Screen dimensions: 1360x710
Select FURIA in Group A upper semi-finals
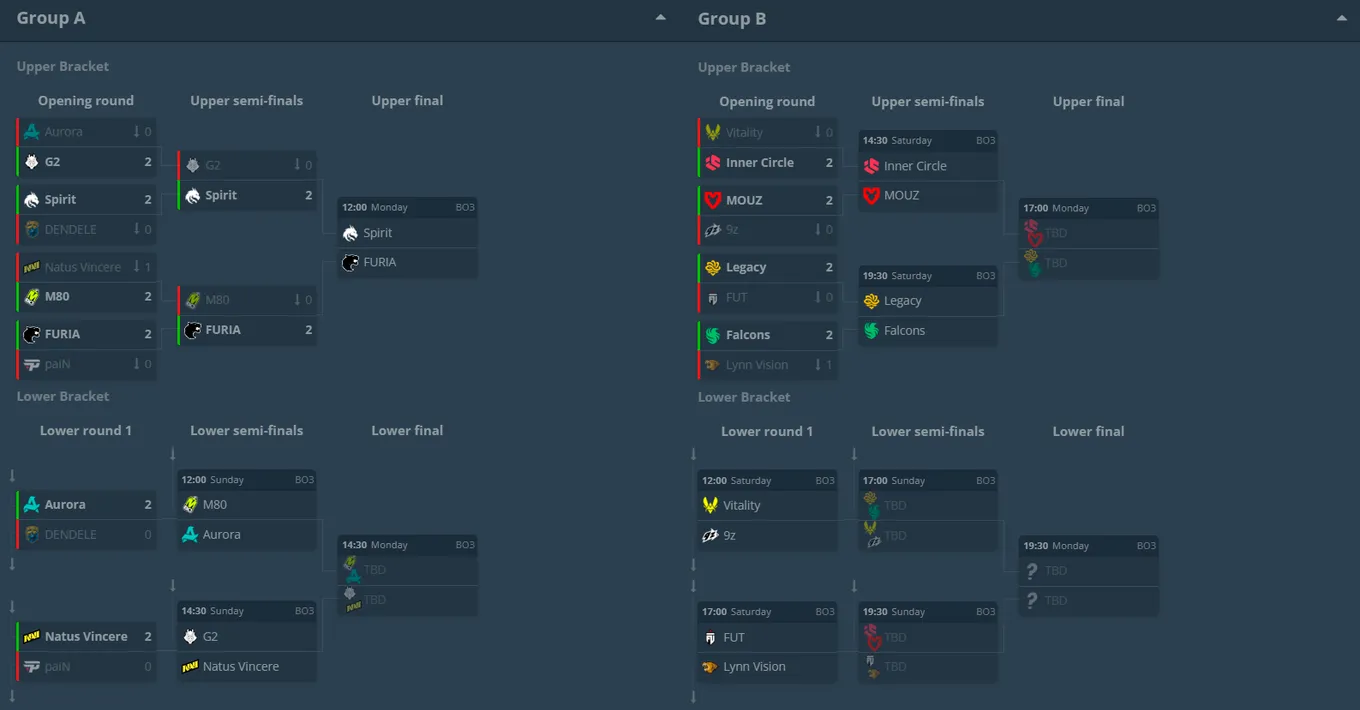pos(223,329)
